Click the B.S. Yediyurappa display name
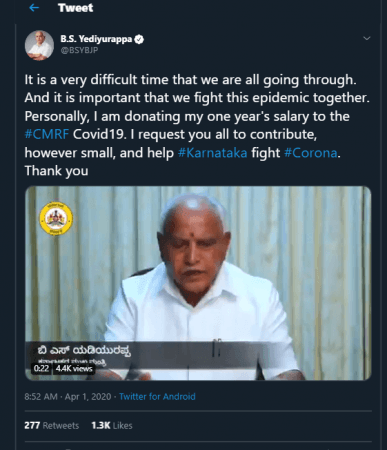 click(96, 39)
